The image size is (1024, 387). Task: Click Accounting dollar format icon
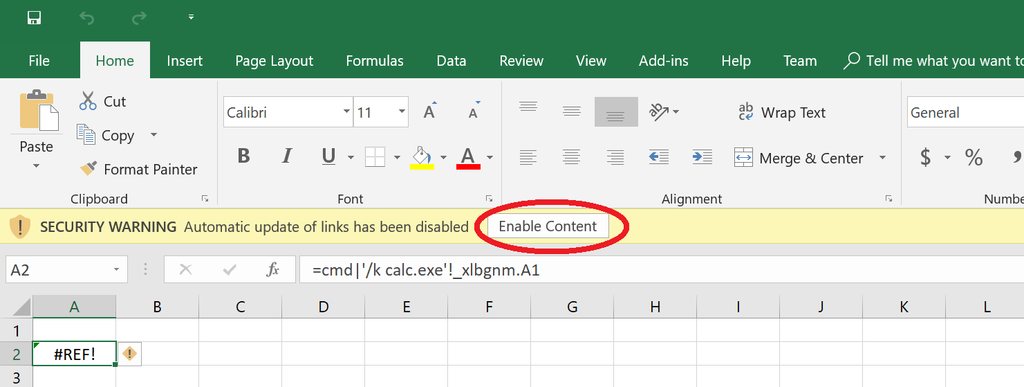tap(925, 157)
